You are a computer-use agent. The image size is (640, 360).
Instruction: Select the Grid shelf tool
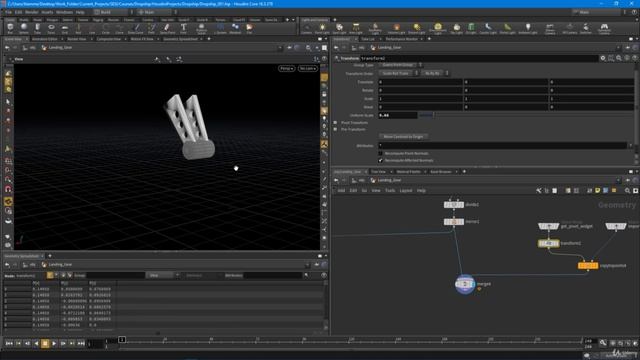tap(64, 28)
